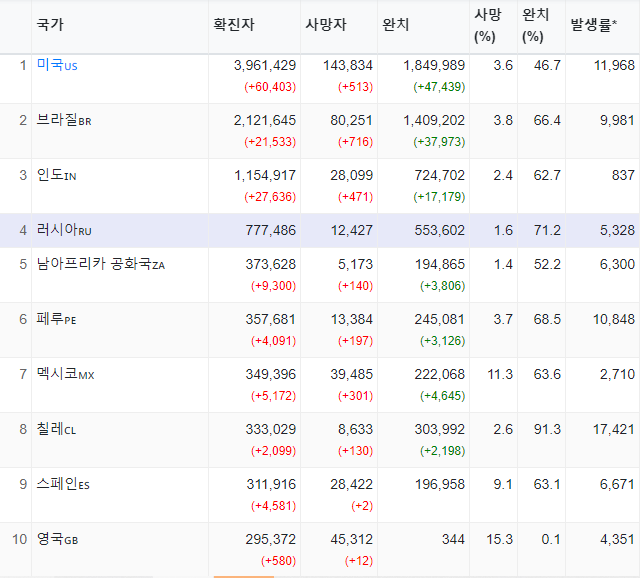Select the 칠레 CL row
640x578 pixels.
[320, 440]
